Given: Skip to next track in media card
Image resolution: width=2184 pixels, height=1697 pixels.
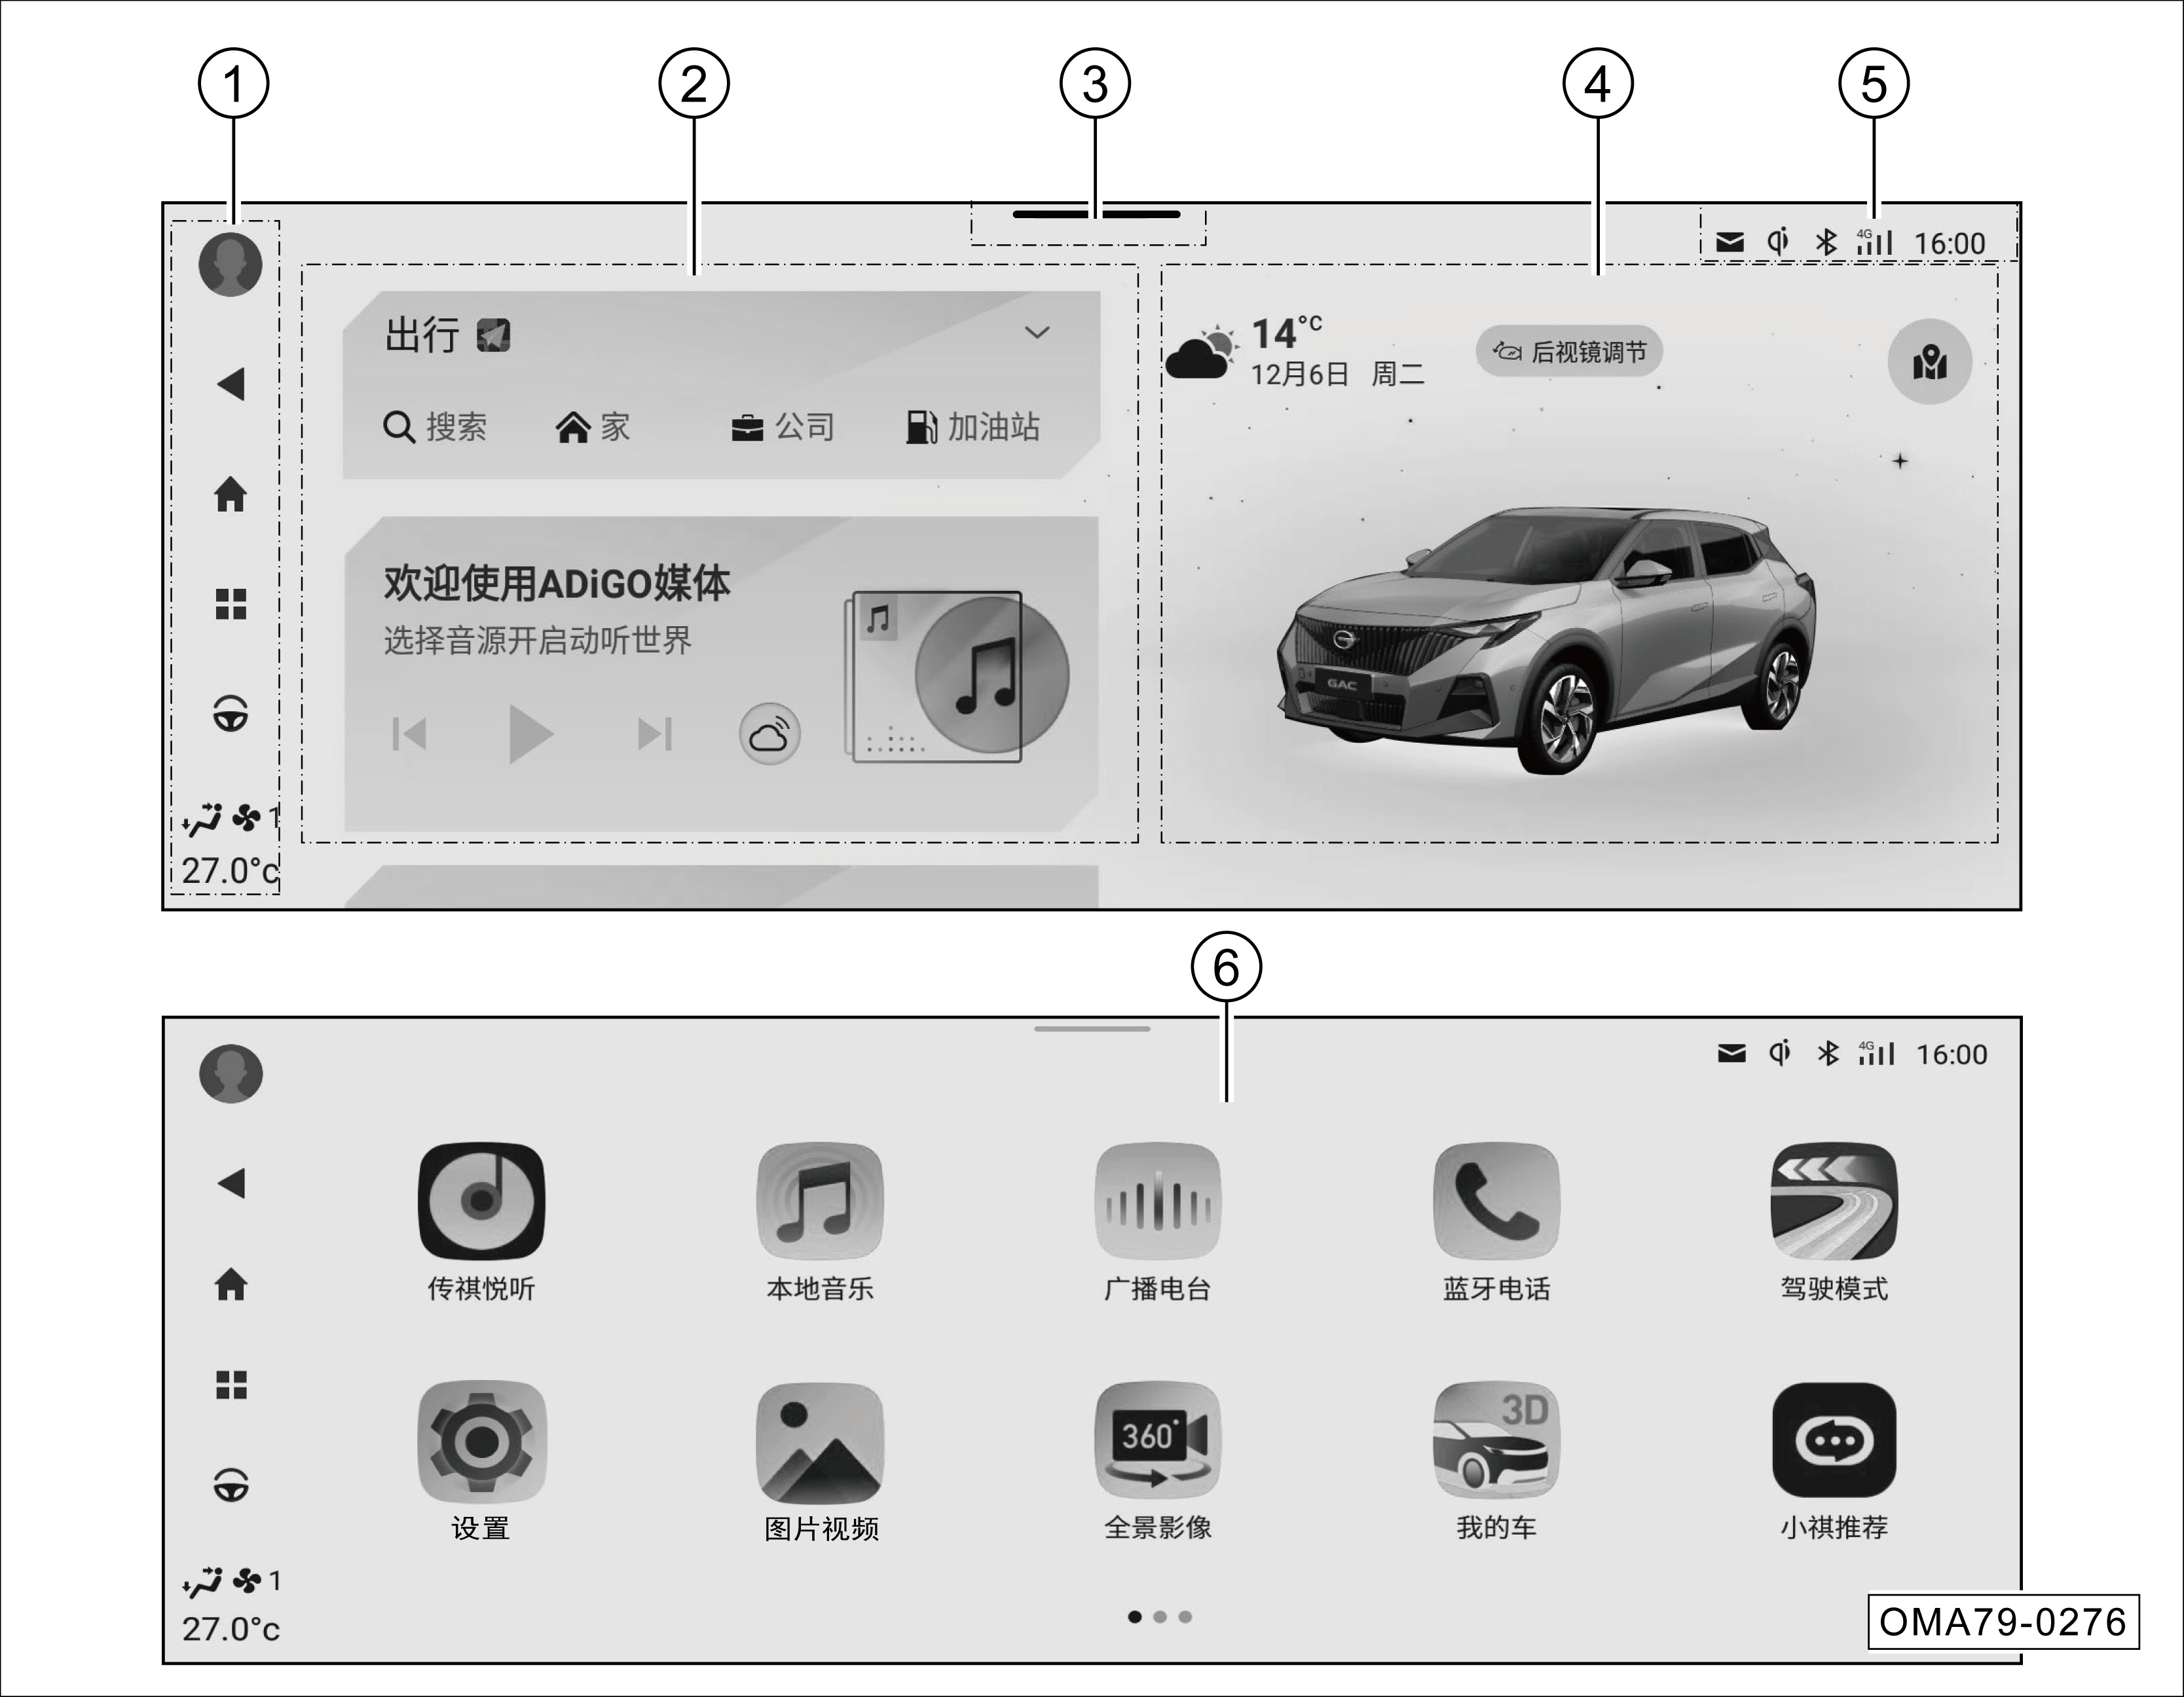Looking at the screenshot, I should [x=655, y=734].
